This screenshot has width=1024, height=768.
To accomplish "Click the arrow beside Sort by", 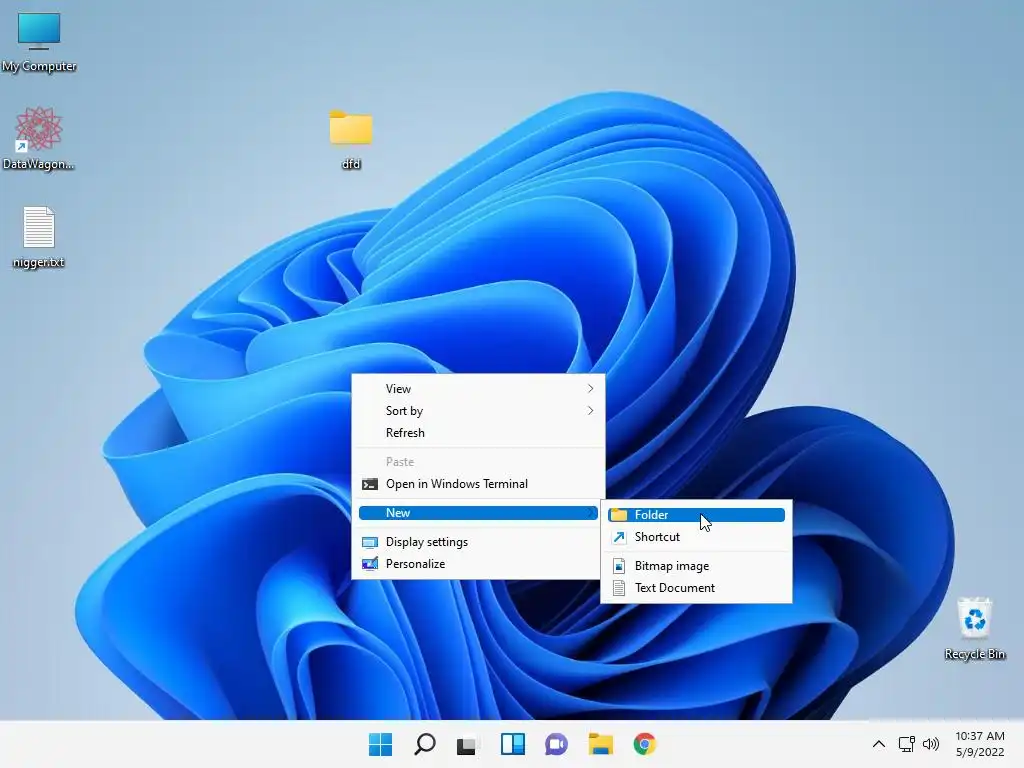I will (590, 411).
